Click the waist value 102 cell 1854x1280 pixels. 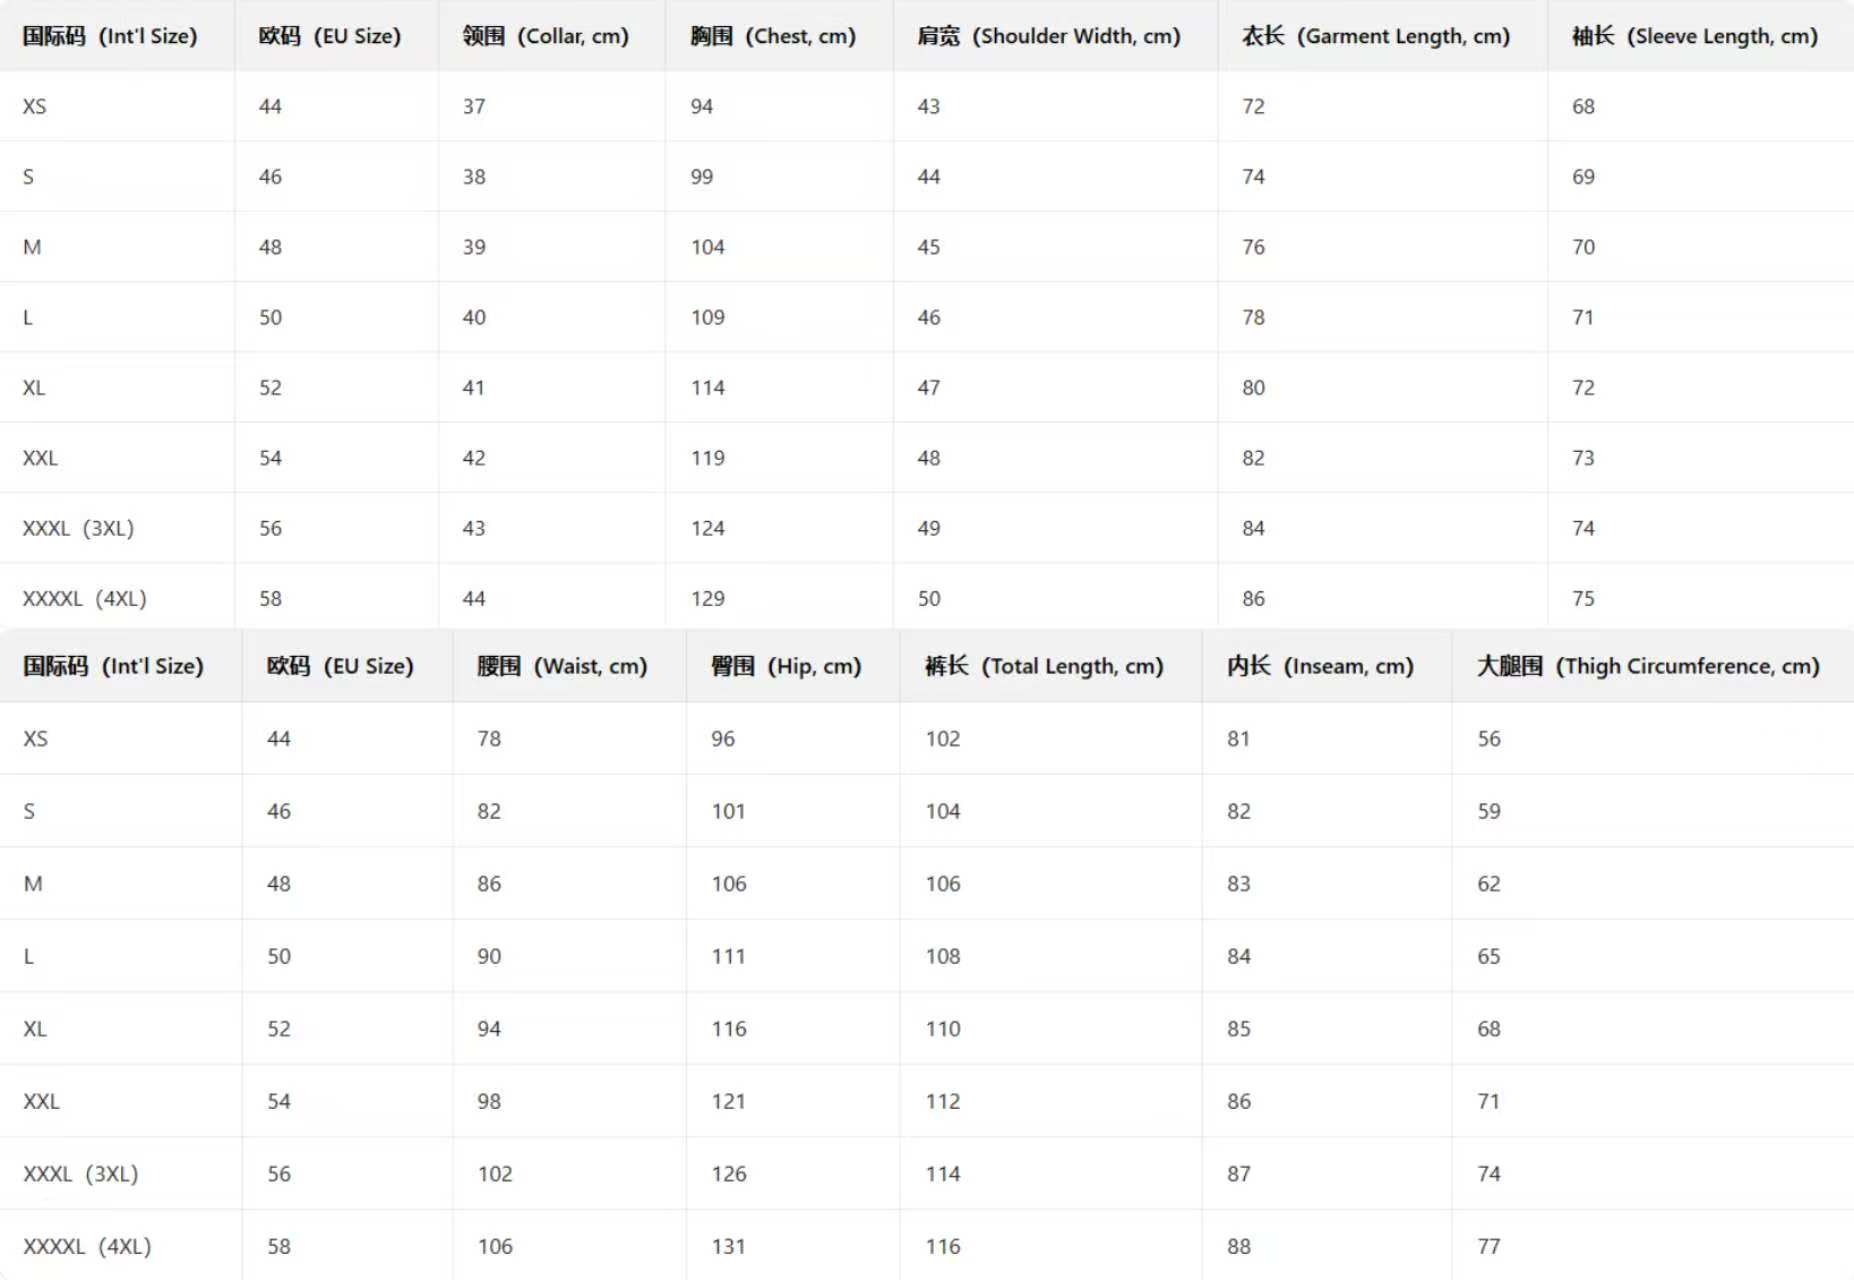click(494, 1173)
